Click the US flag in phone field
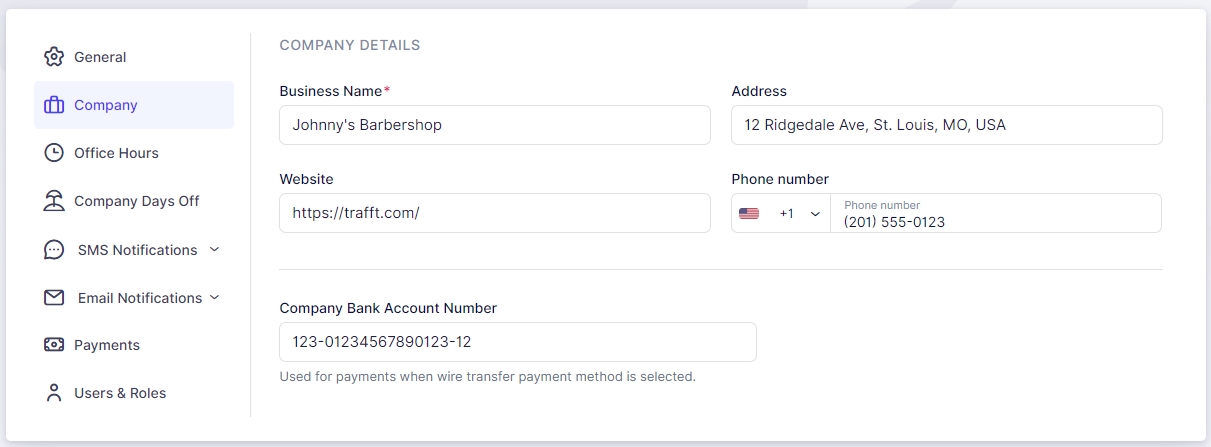The image size is (1211, 447). (749, 214)
